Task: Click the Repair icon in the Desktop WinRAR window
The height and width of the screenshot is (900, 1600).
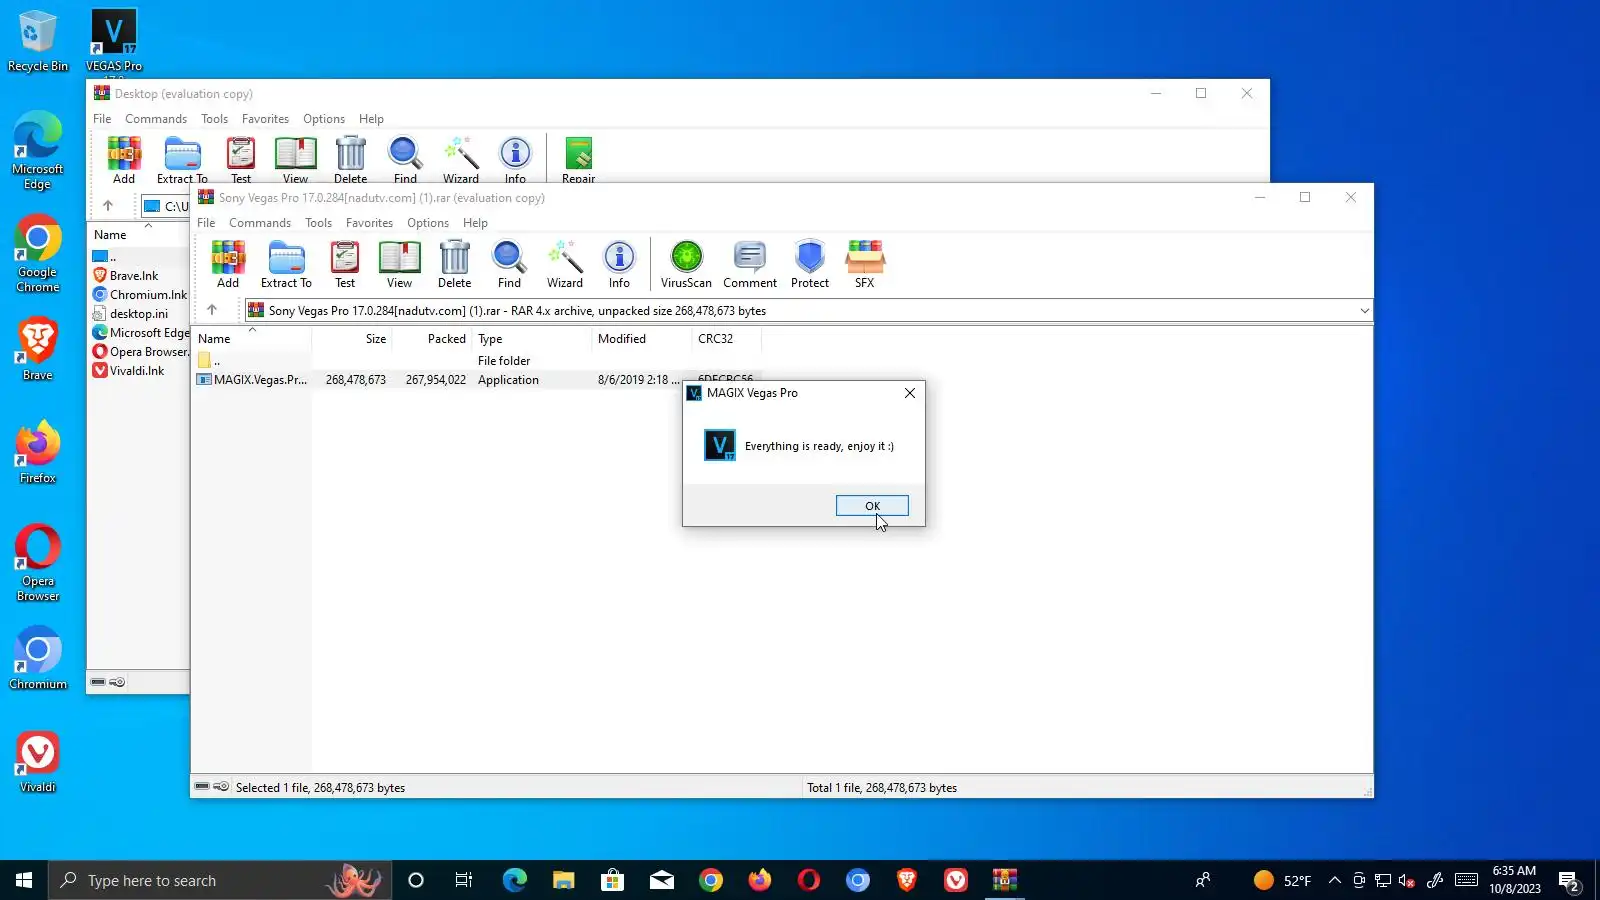Action: [x=578, y=160]
